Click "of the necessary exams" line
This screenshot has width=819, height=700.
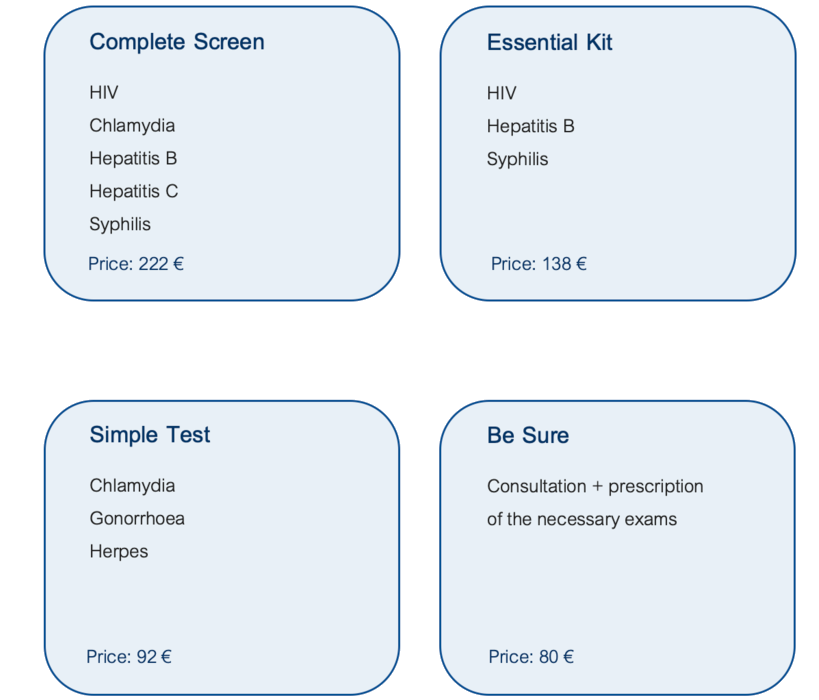pyautogui.click(x=582, y=520)
